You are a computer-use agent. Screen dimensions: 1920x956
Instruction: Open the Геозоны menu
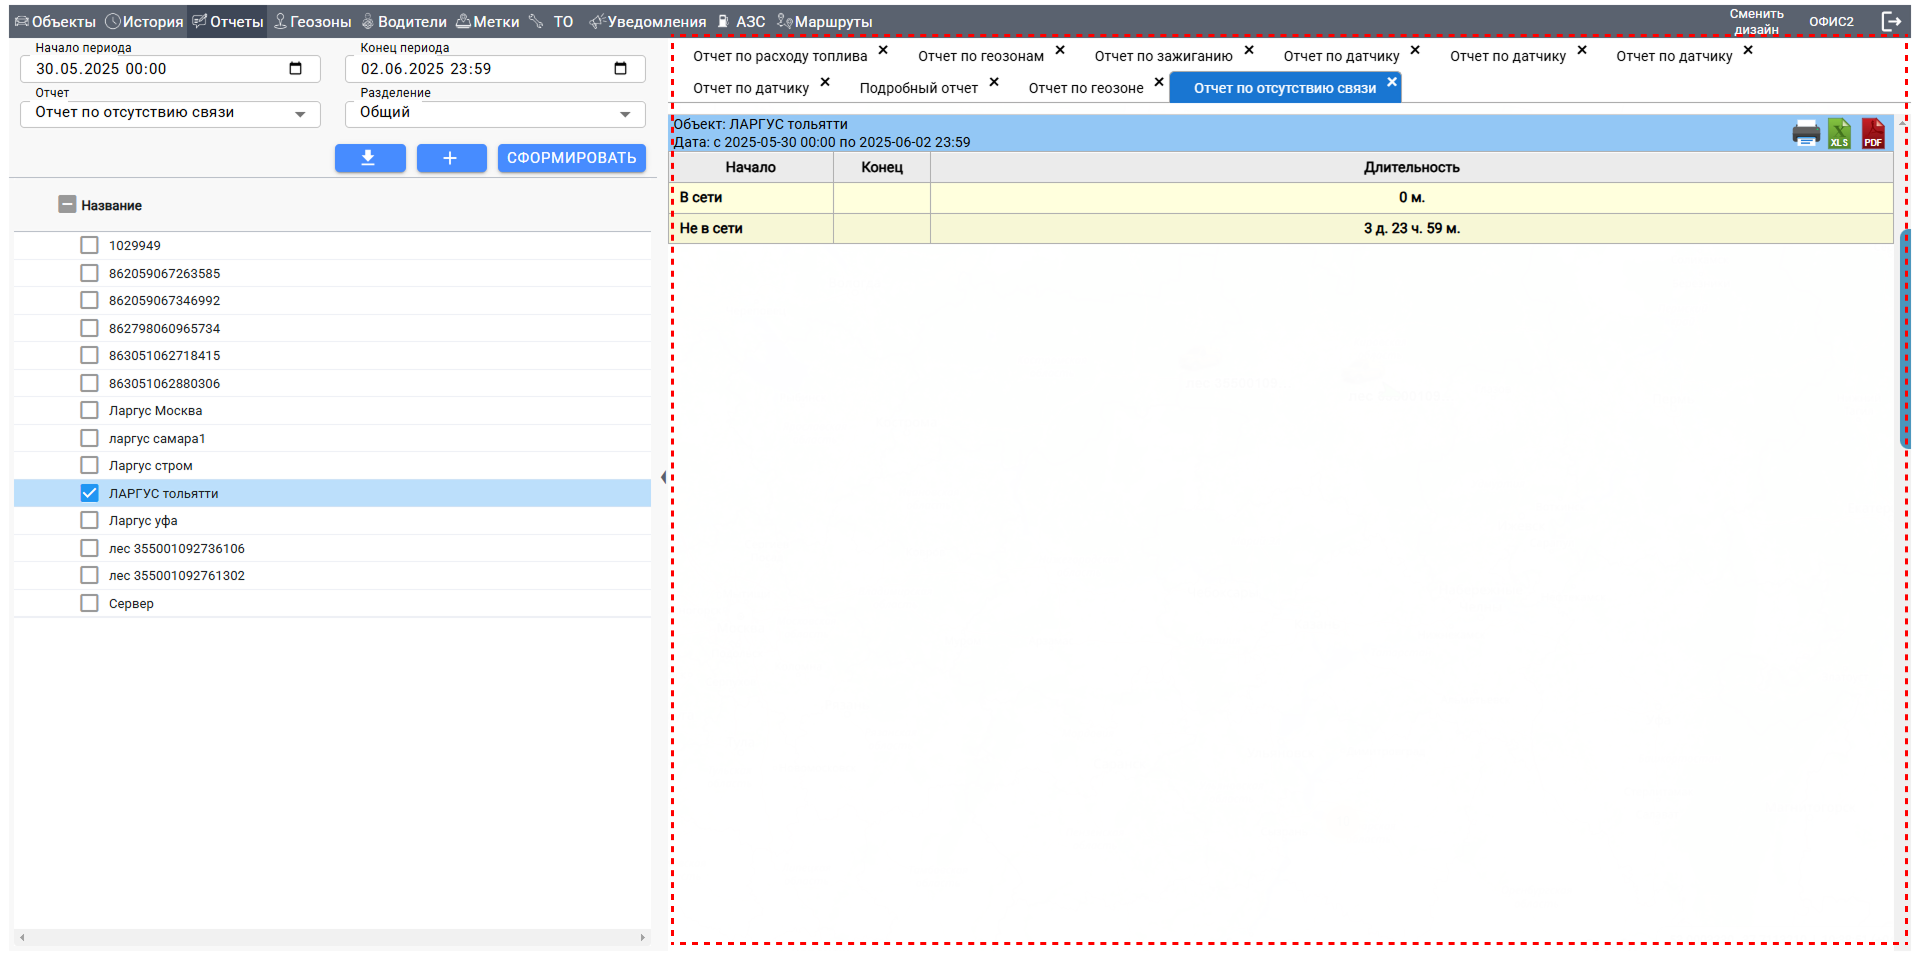click(x=313, y=22)
